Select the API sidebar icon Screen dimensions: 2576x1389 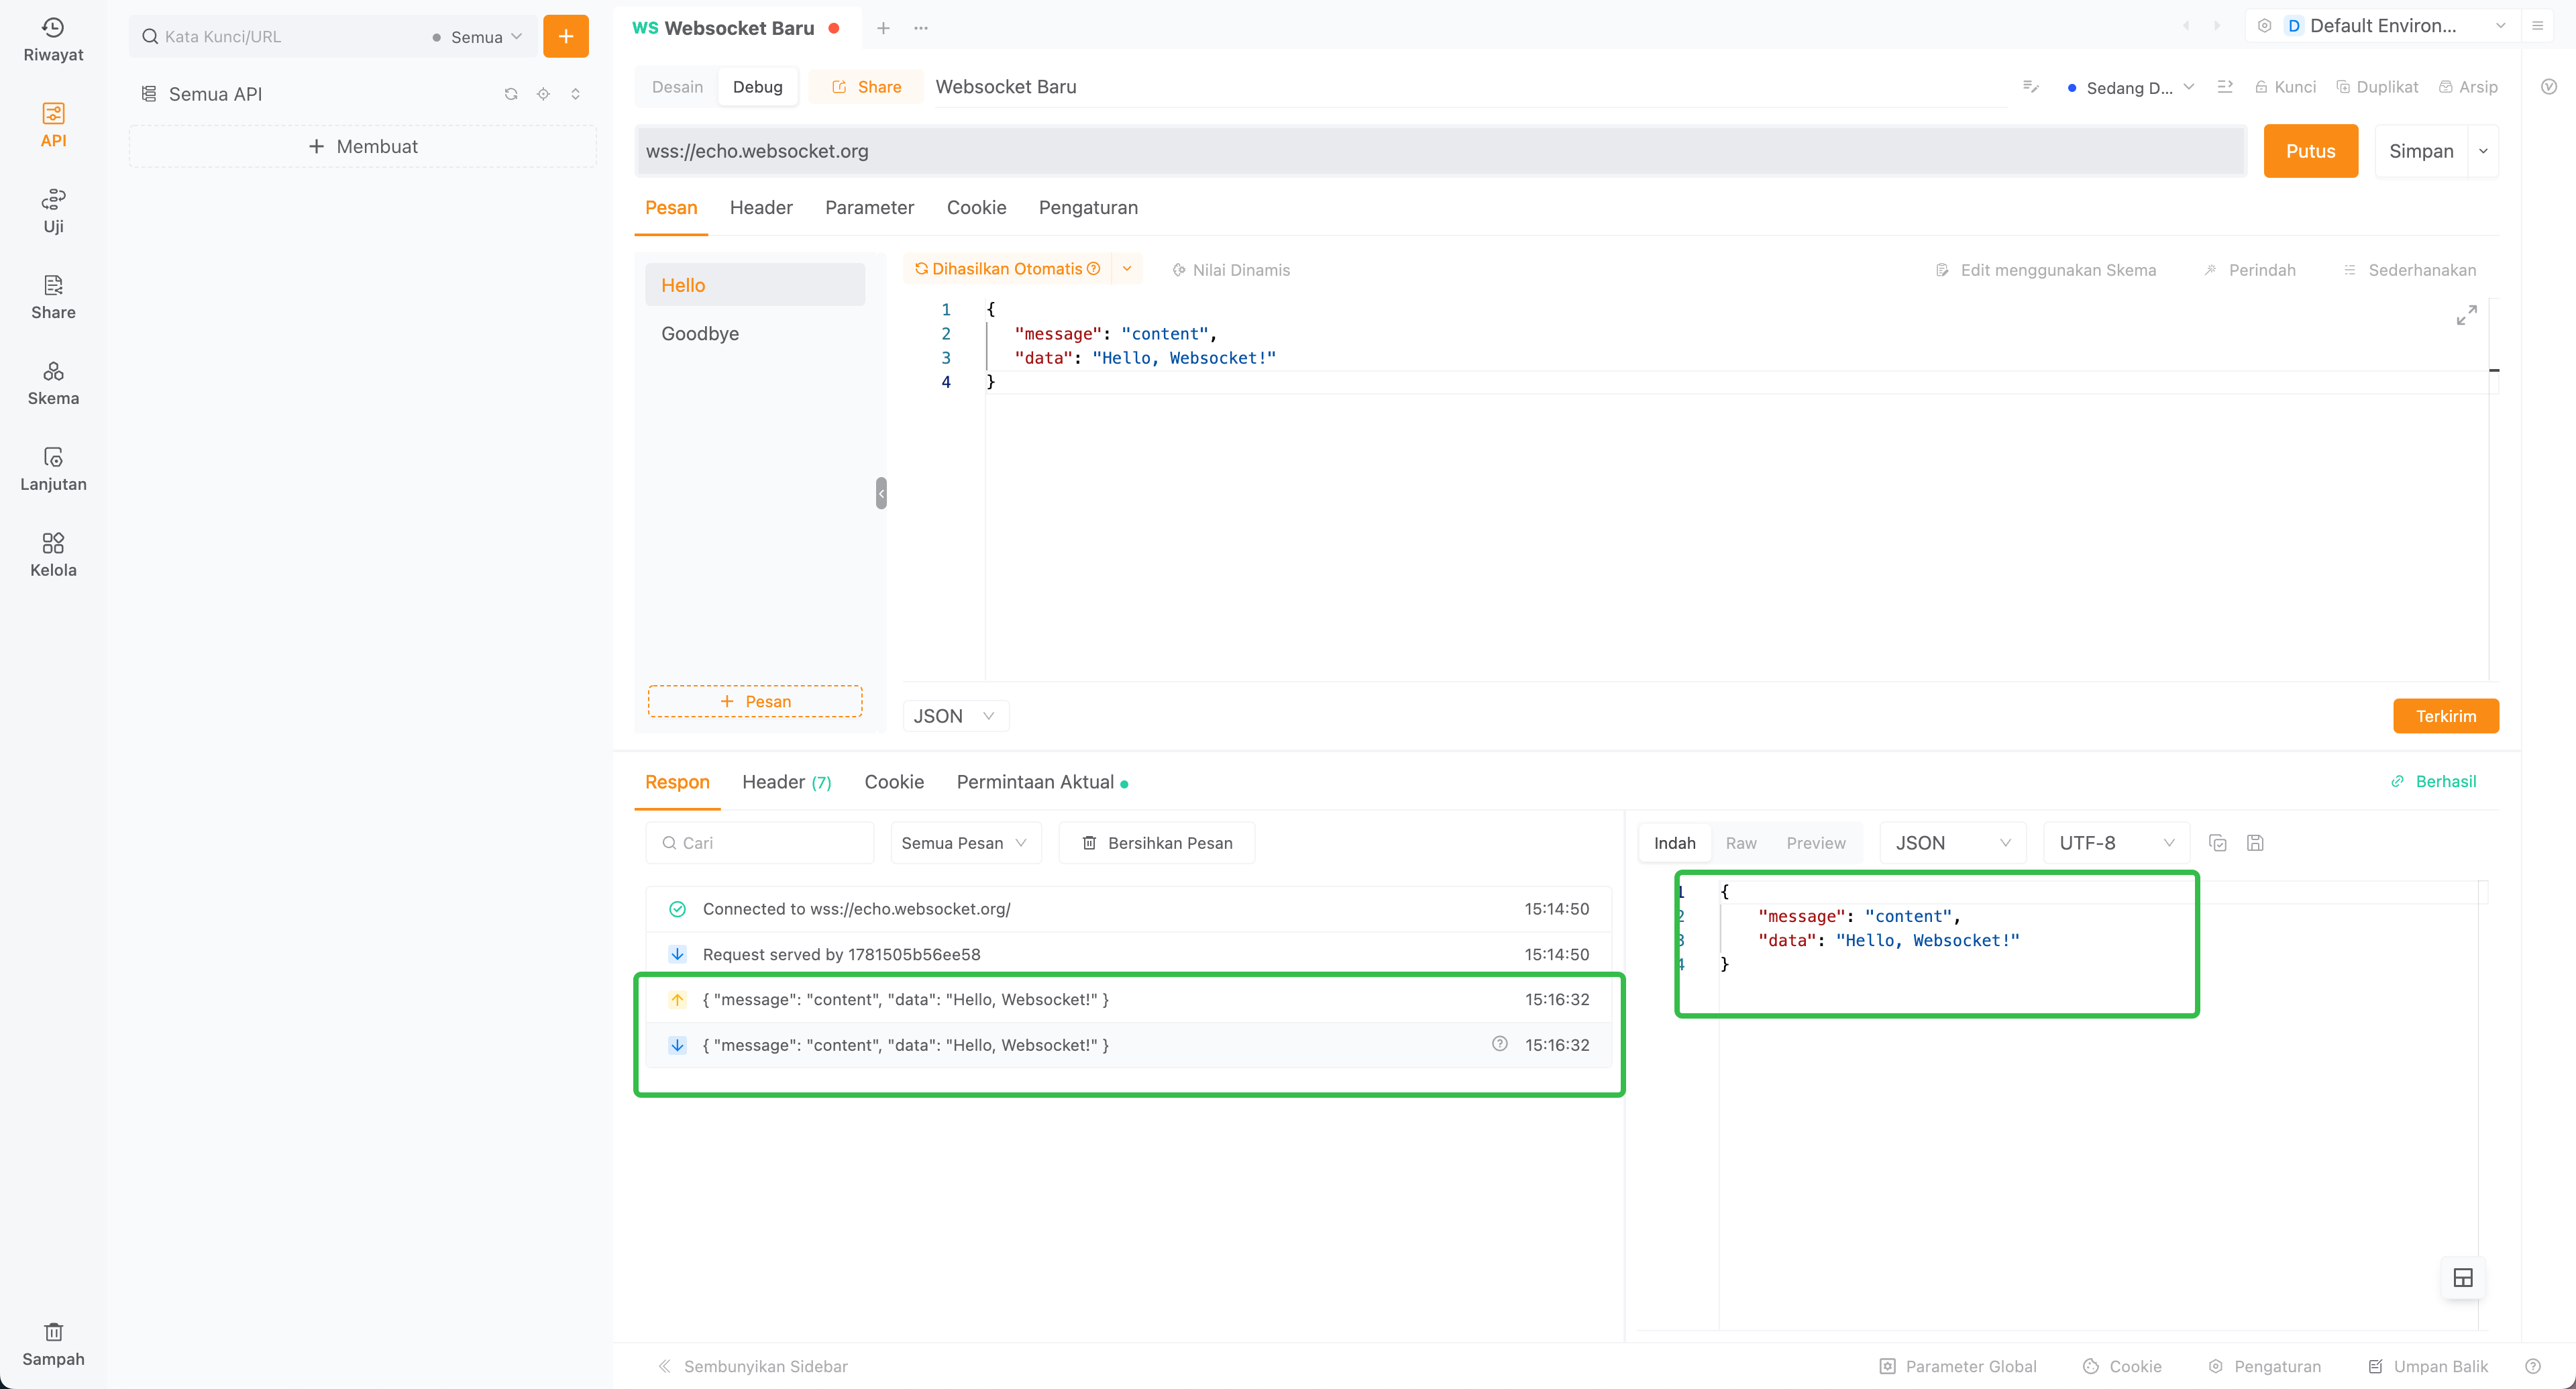53,126
